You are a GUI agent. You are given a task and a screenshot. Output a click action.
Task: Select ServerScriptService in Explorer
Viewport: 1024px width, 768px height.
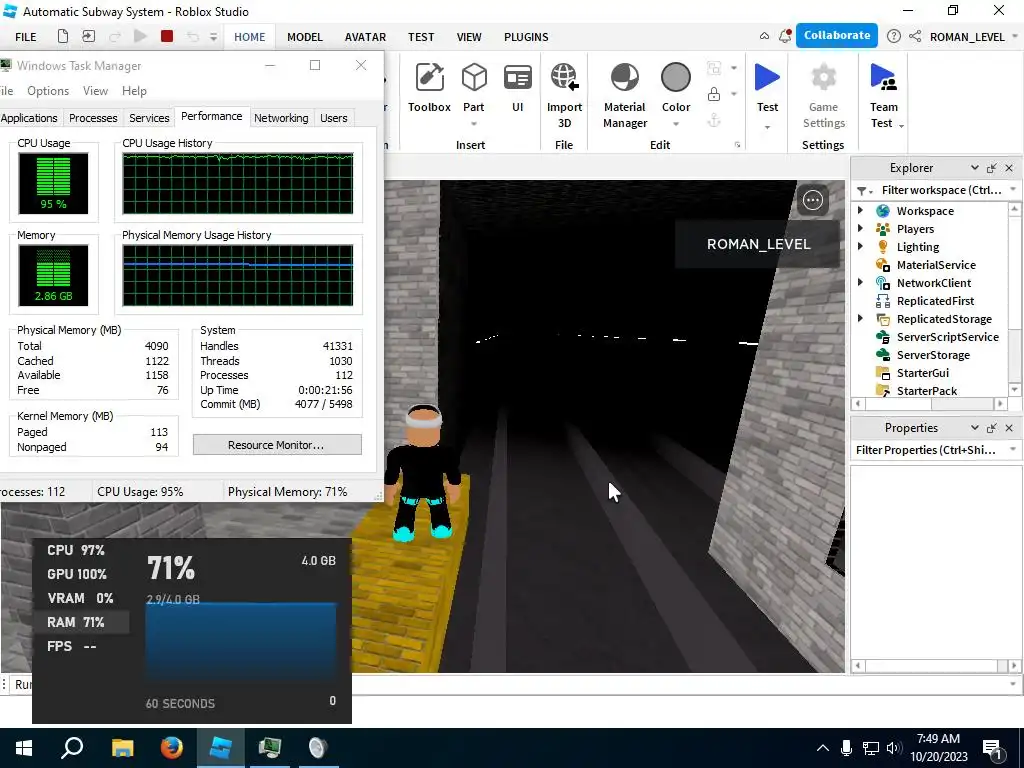coord(947,337)
